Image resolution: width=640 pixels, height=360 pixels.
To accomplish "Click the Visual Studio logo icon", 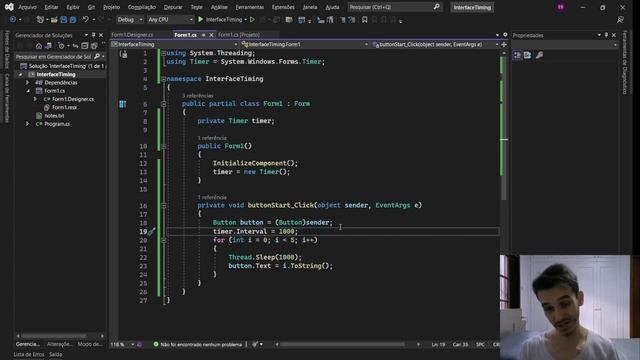I will tap(9, 7).
